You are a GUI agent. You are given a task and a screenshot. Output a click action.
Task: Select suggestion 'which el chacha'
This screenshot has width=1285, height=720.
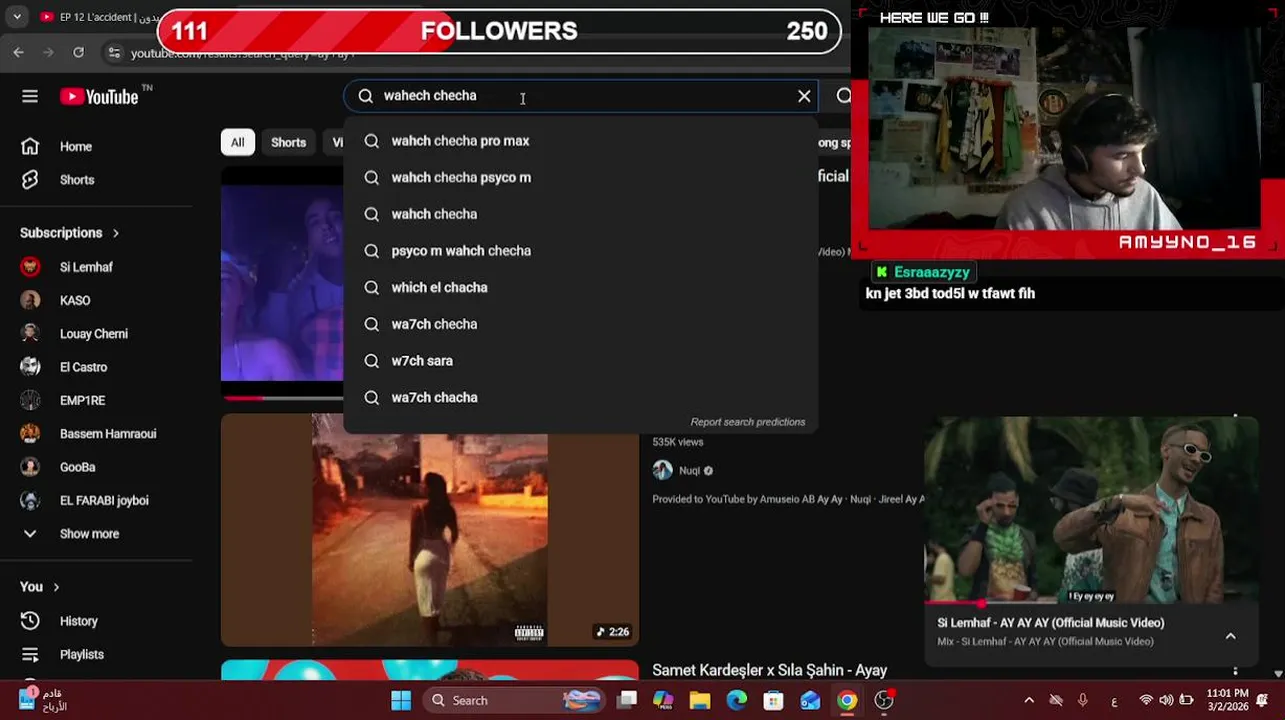tap(580, 288)
